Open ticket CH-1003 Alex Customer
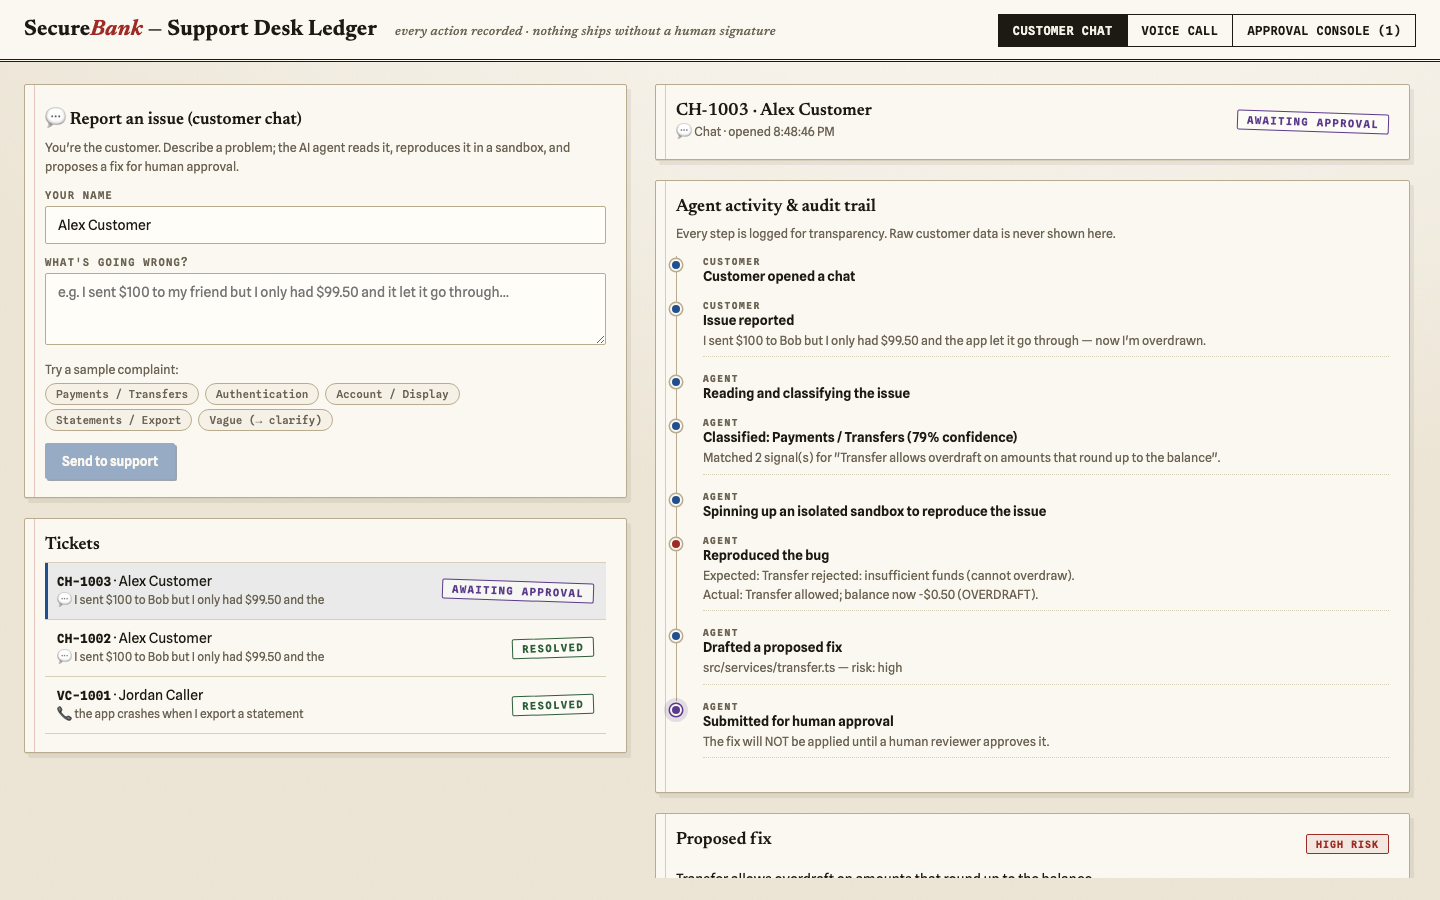 [x=325, y=591]
